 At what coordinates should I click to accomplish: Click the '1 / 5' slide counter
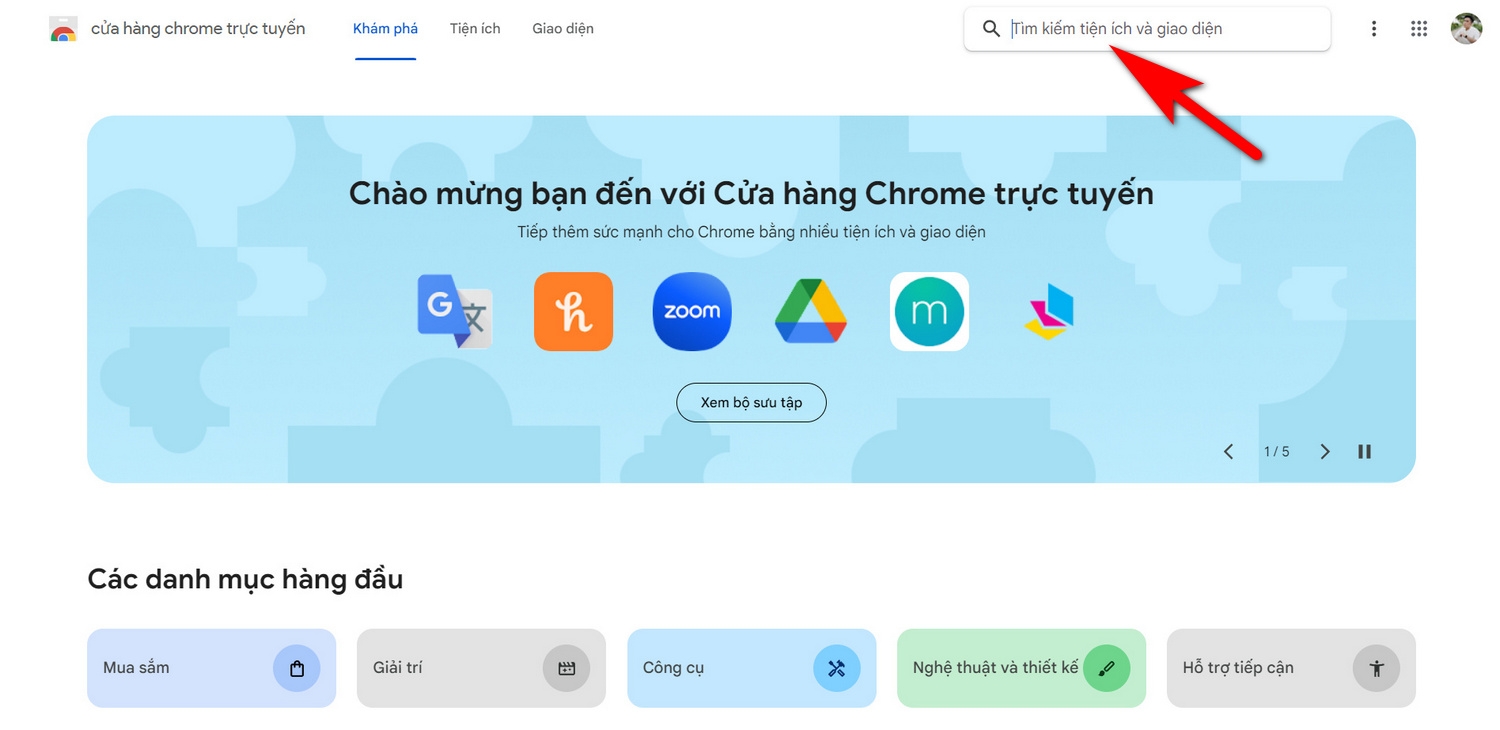(1277, 452)
